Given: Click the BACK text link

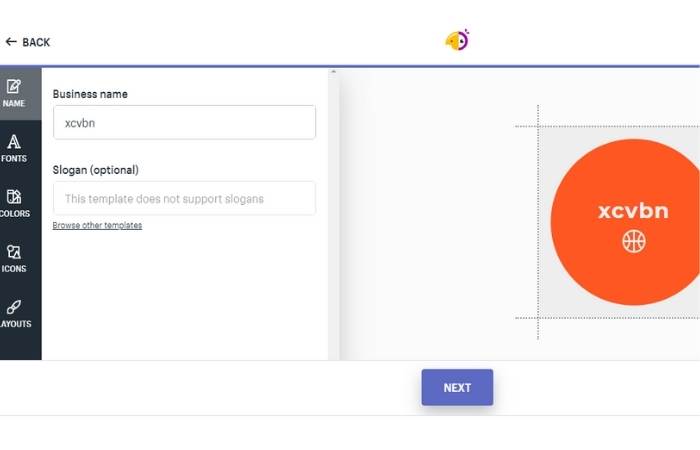Looking at the screenshot, I should (x=36, y=42).
